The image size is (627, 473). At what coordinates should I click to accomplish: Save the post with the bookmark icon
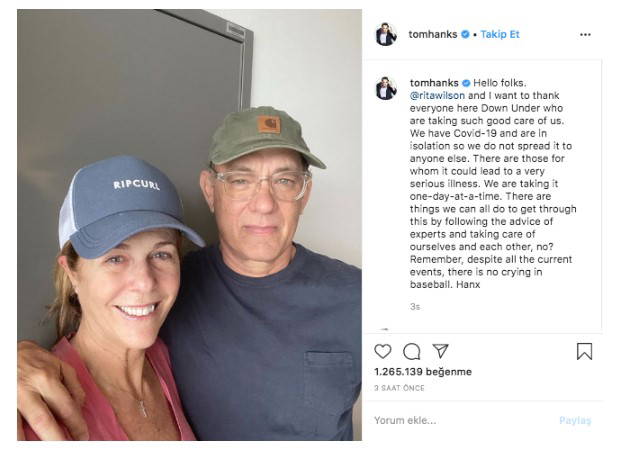[585, 351]
